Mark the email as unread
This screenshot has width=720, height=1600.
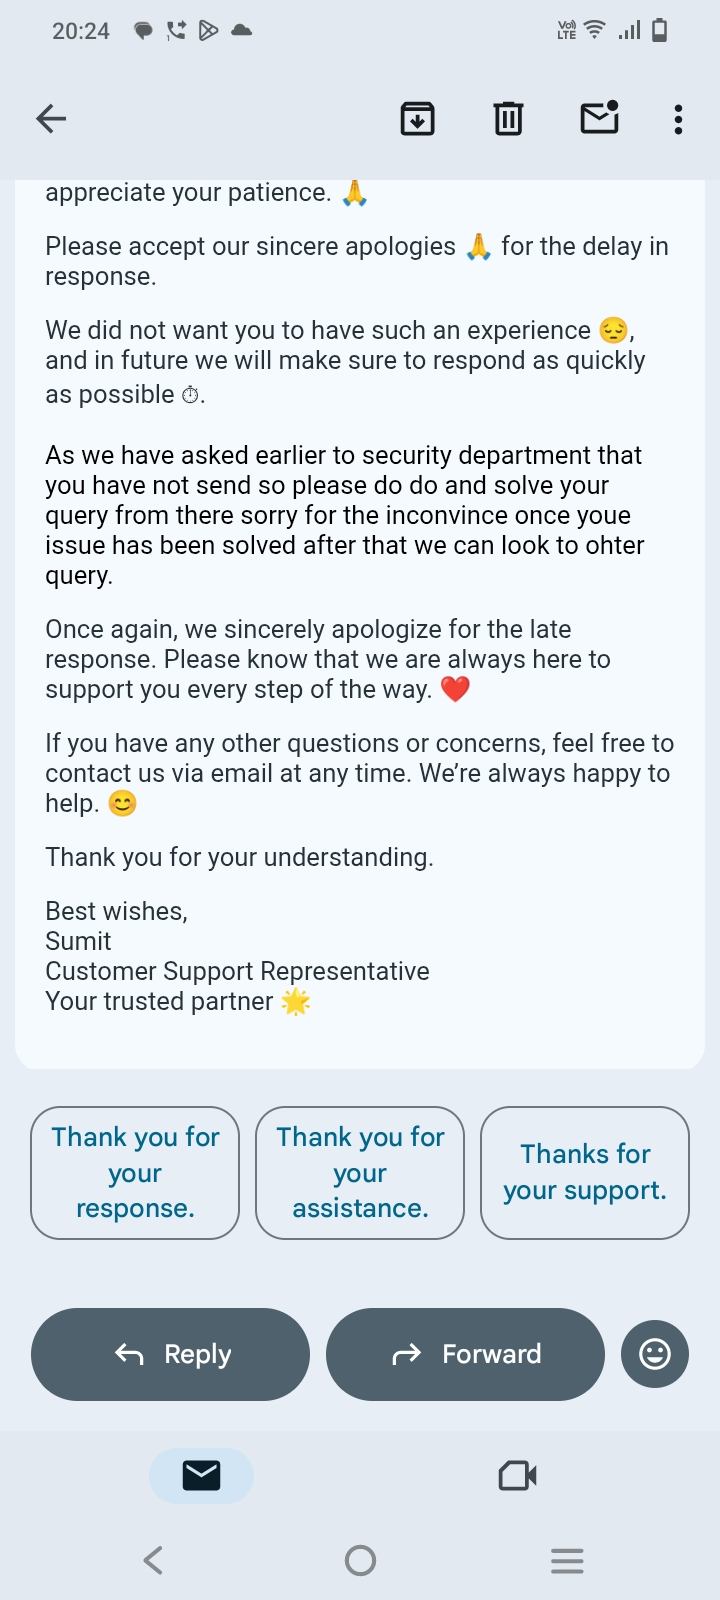599,118
